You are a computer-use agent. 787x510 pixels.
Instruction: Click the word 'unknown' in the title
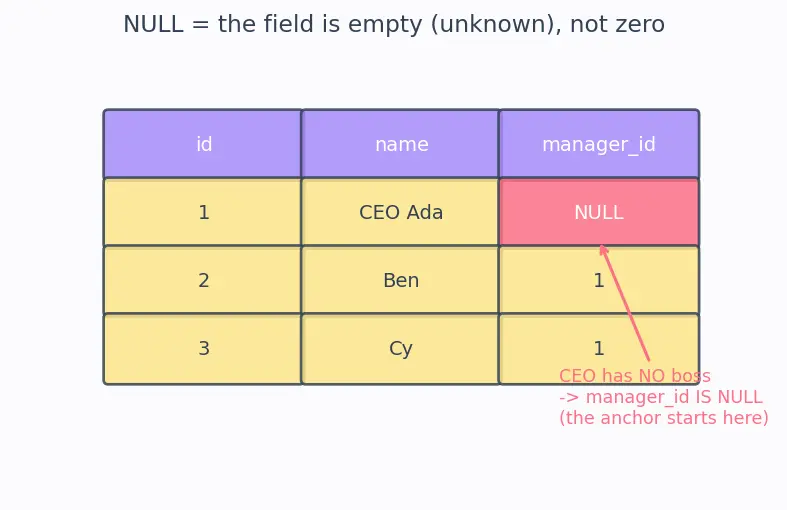[494, 24]
